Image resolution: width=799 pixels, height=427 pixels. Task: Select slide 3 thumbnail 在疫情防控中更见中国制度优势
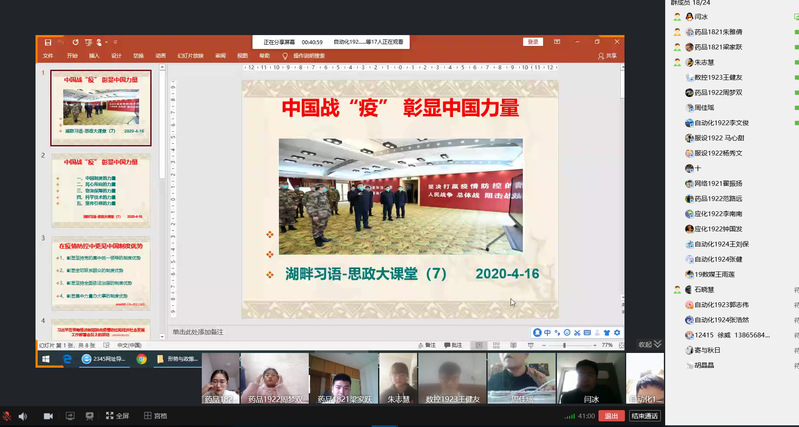pyautogui.click(x=101, y=273)
